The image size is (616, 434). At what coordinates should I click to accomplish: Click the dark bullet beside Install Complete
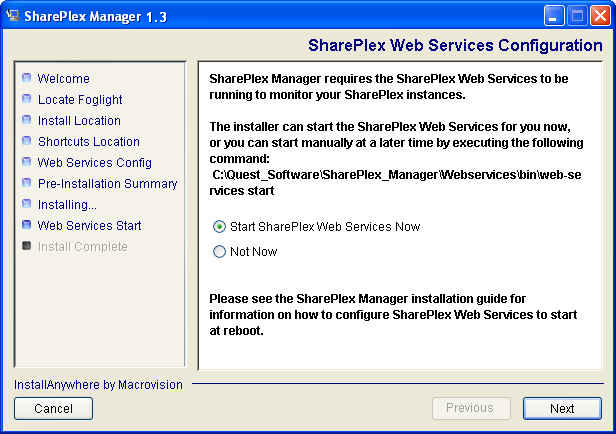coord(26,246)
